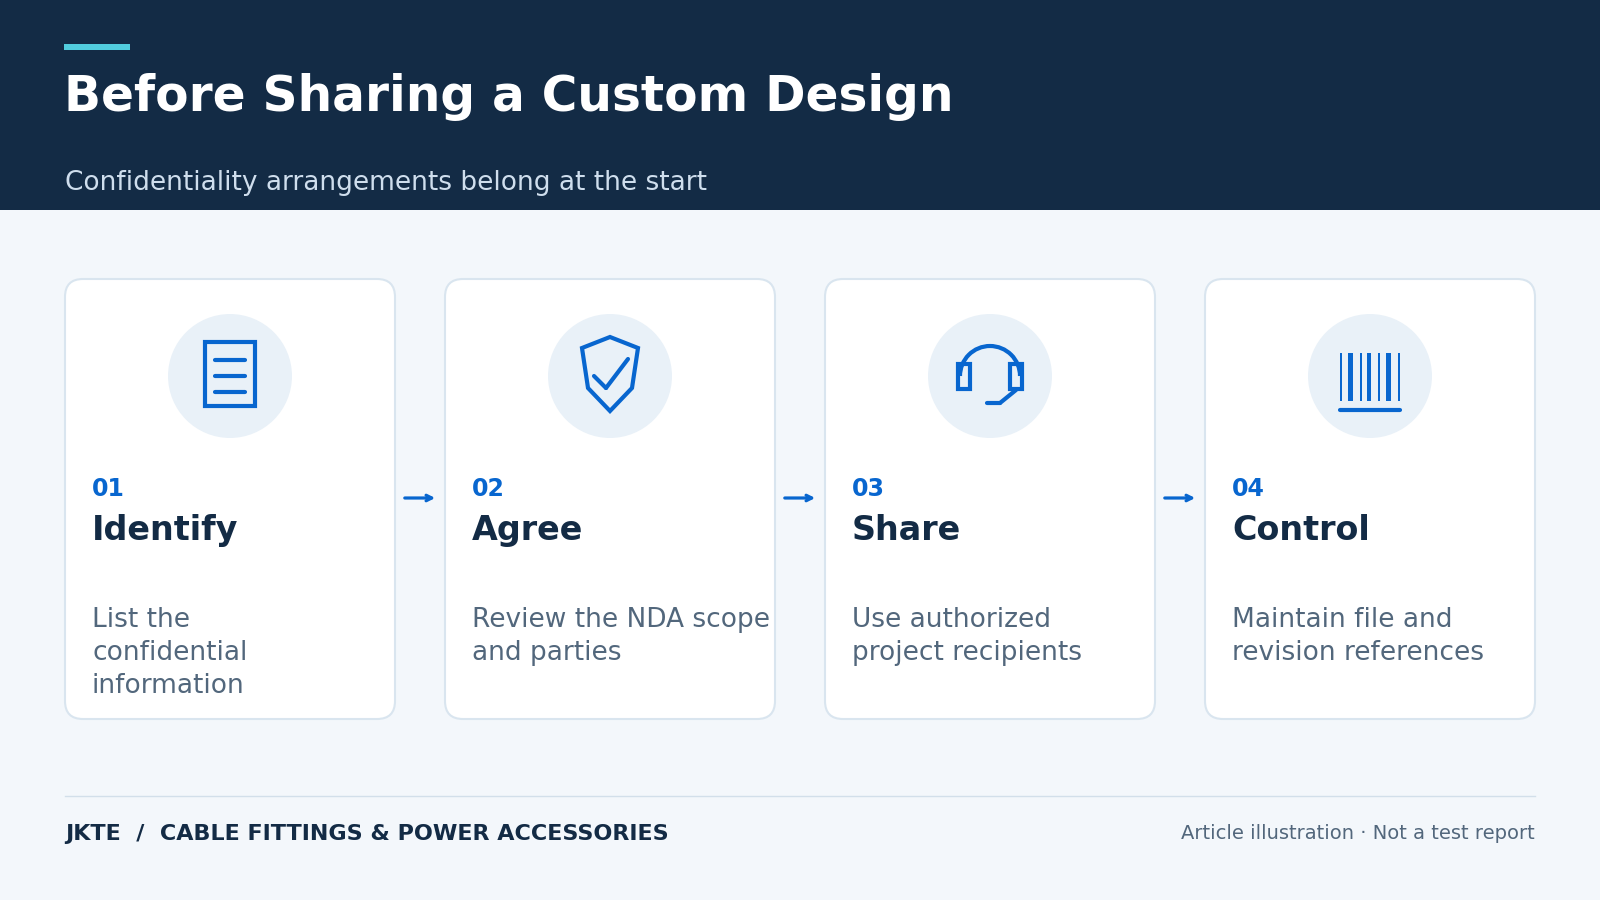Click the subtitle about confidentiality arrangements
Image resolution: width=1600 pixels, height=900 pixels.
386,182
